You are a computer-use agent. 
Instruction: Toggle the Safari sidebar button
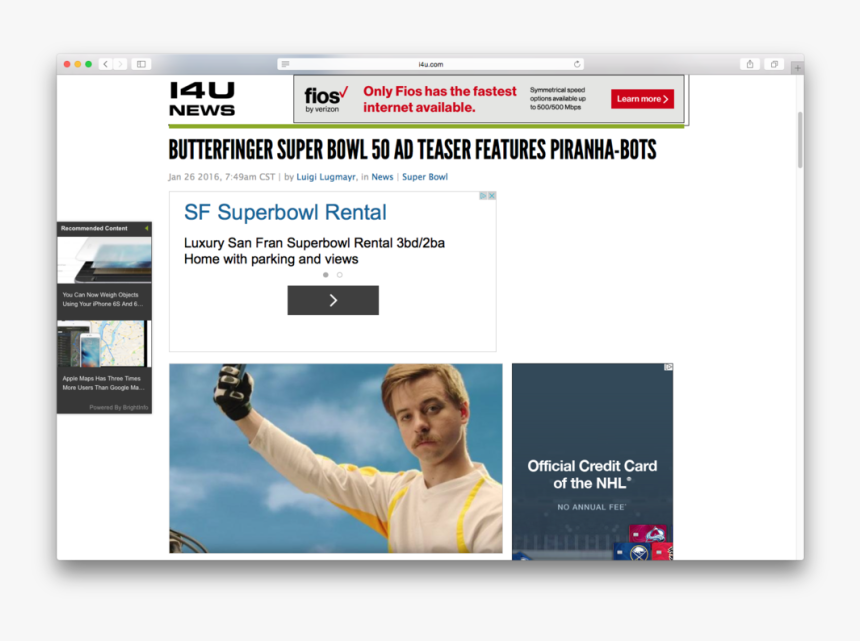point(141,64)
